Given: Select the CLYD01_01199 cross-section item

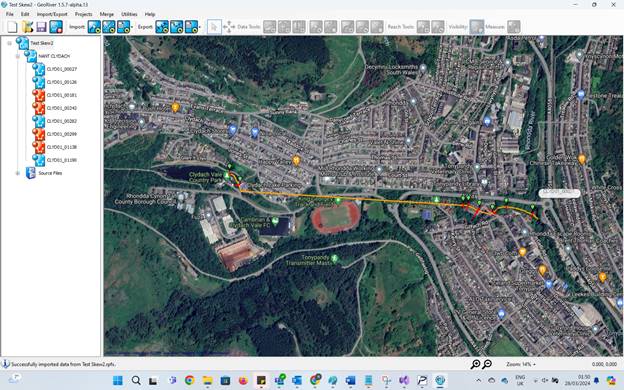Looking at the screenshot, I should (62, 160).
